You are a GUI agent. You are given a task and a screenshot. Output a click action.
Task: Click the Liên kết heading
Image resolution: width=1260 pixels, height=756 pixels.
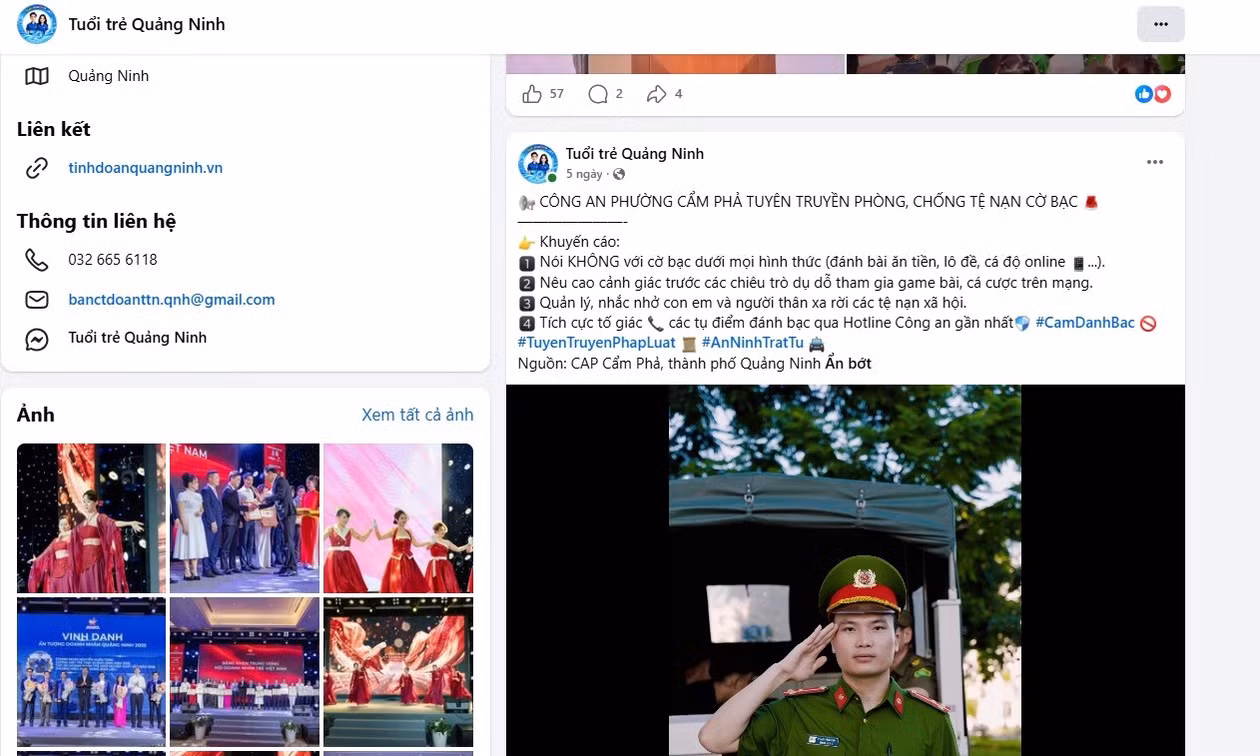[54, 129]
